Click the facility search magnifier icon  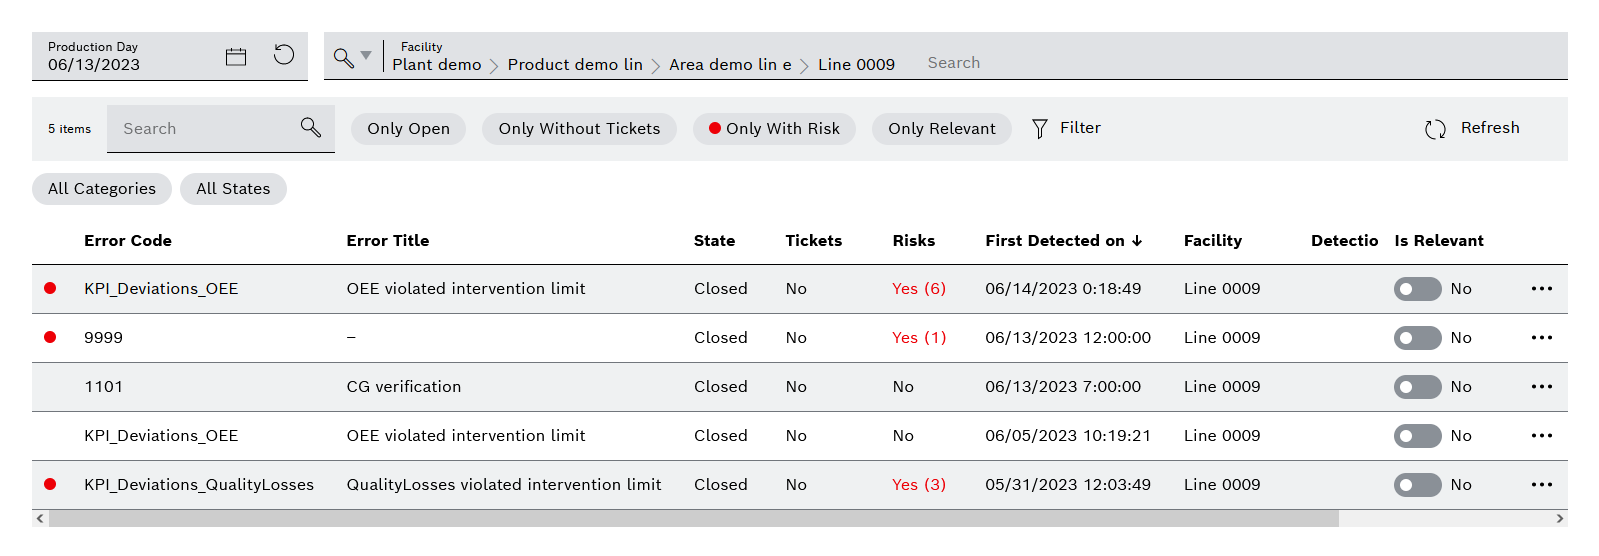(343, 57)
